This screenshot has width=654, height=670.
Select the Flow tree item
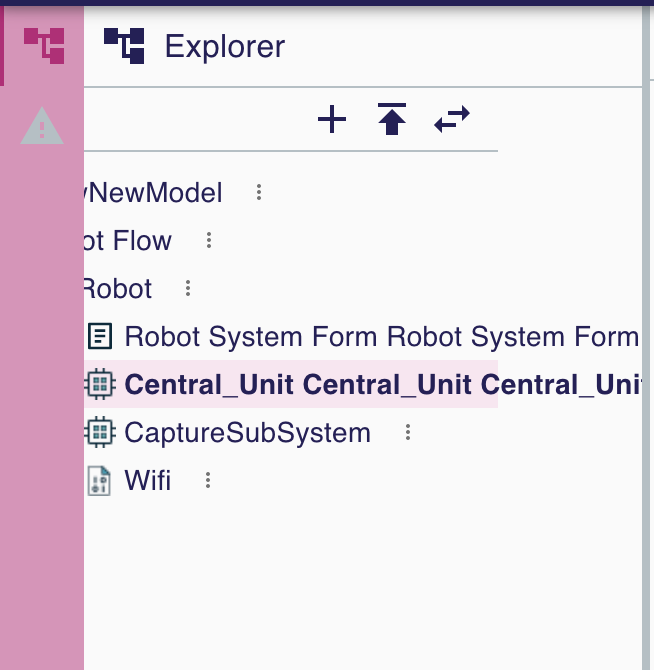pos(128,241)
